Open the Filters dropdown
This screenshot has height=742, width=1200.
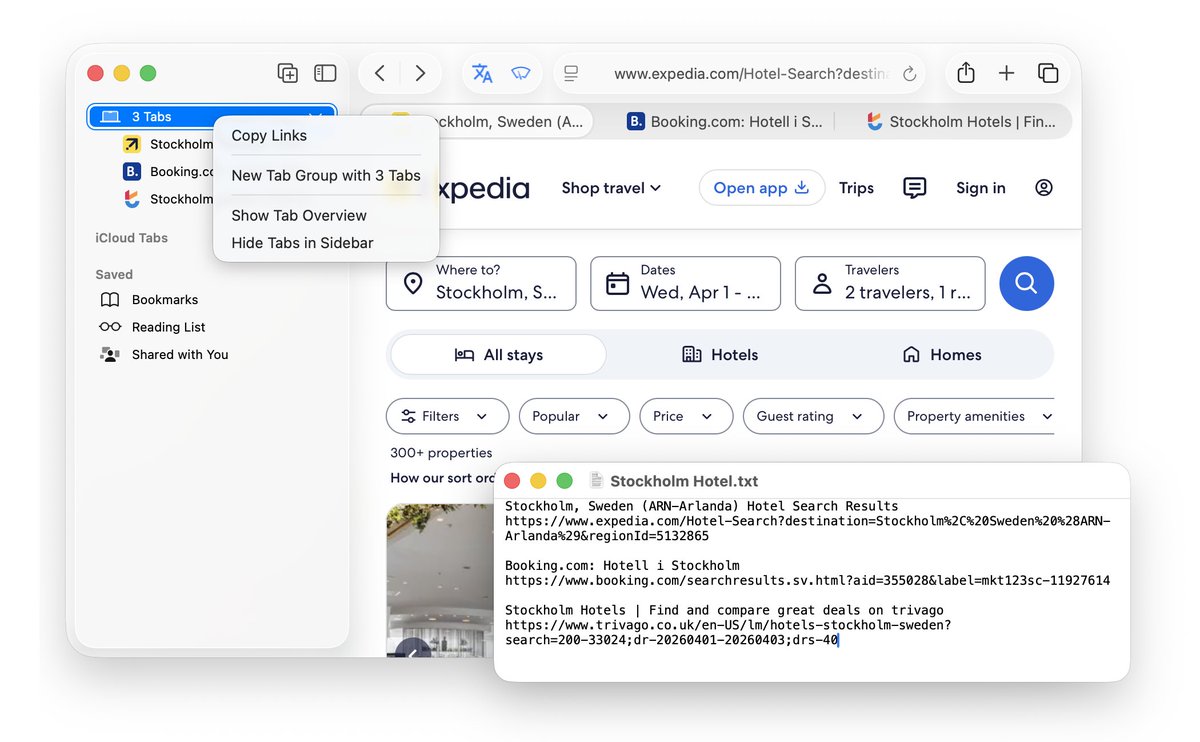point(448,416)
